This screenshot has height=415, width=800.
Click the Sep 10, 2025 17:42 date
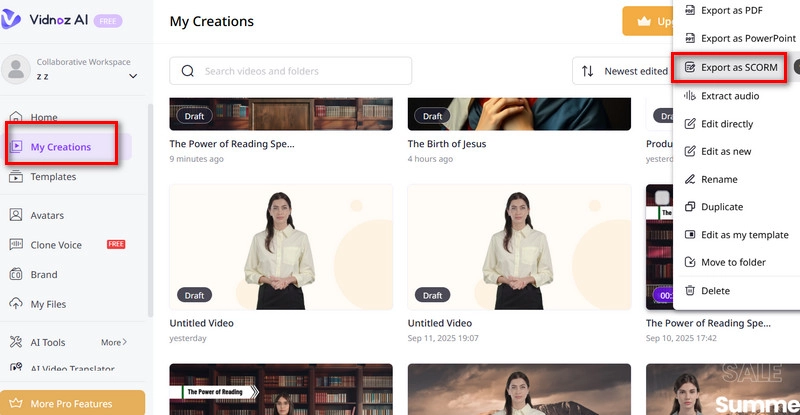[681, 338]
